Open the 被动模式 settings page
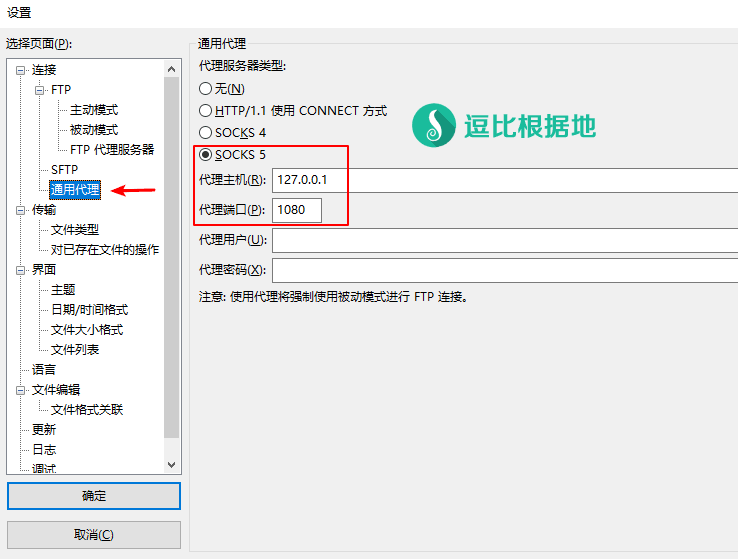The image size is (738, 559). point(94,130)
